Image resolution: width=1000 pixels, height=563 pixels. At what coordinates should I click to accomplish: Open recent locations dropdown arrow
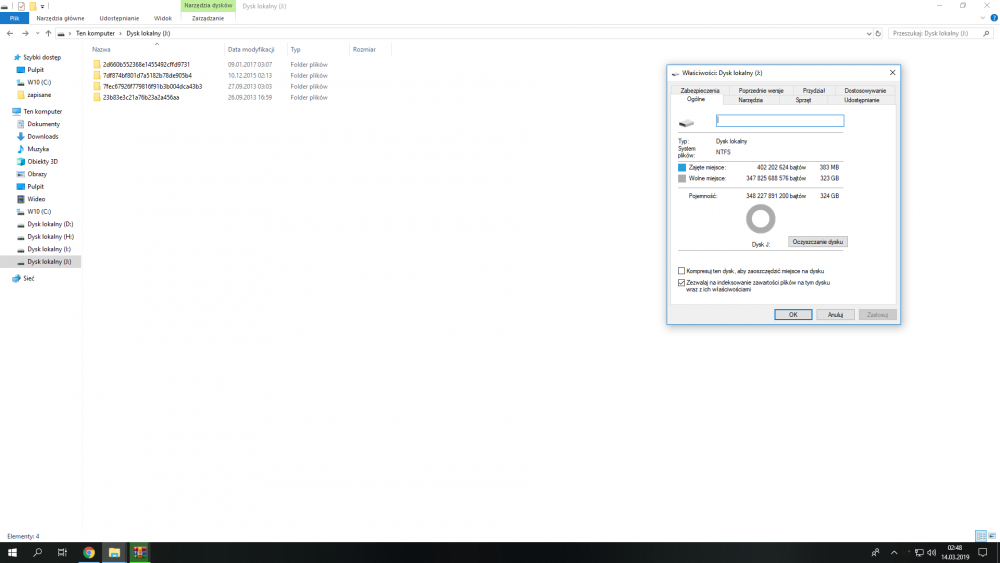pyautogui.click(x=36, y=33)
